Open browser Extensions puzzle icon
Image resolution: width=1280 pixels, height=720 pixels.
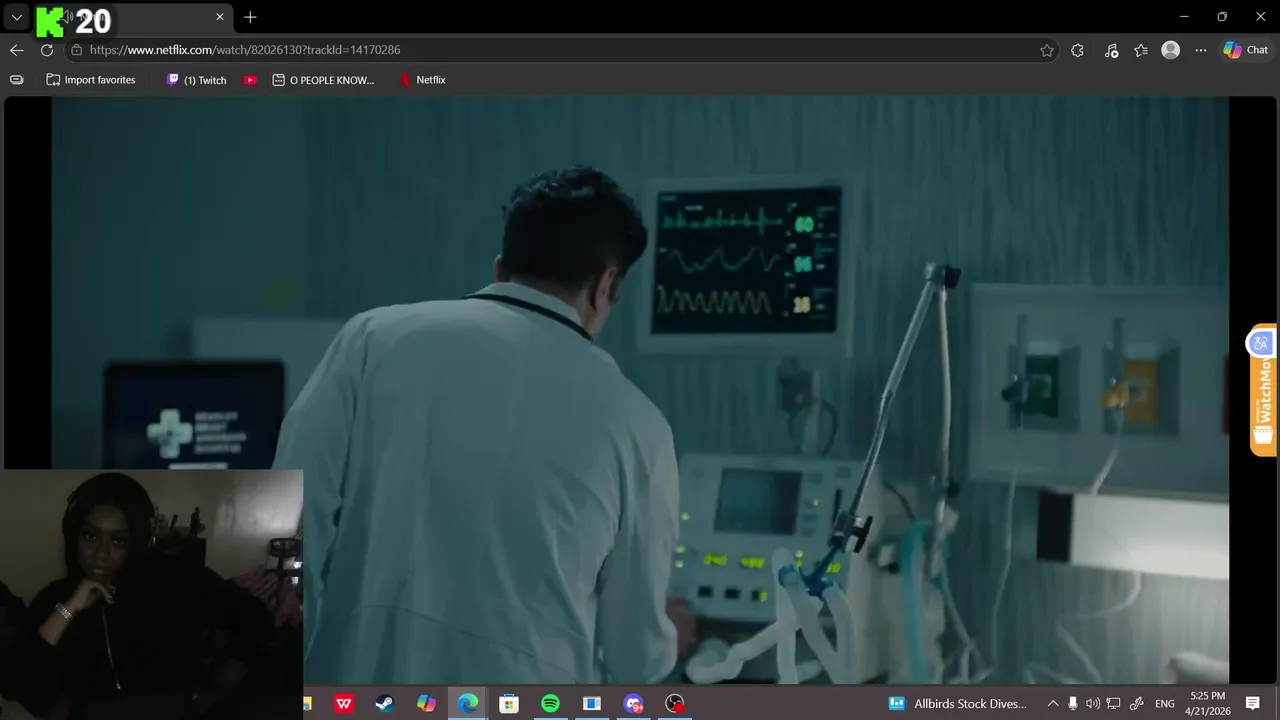click(1077, 50)
